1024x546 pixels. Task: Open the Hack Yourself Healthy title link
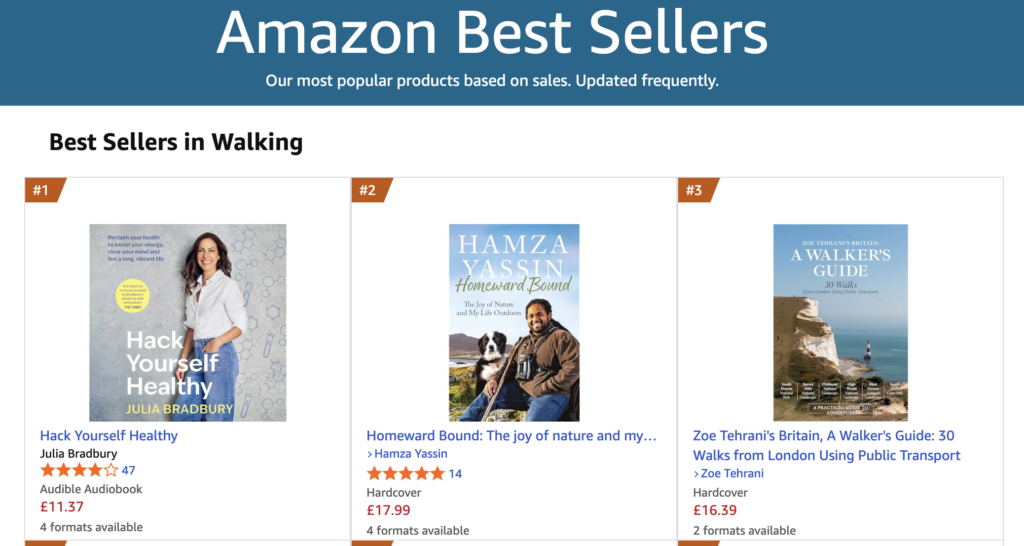click(109, 436)
